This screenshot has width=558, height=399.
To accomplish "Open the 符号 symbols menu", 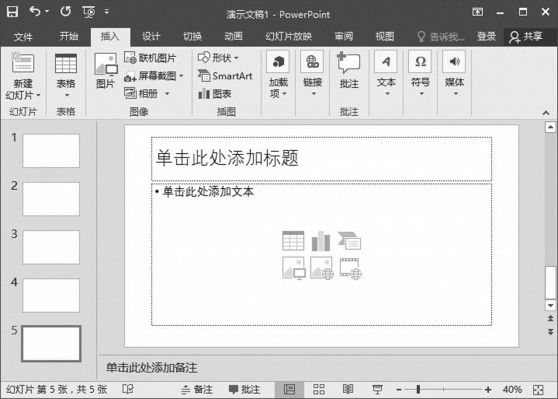I will [420, 74].
